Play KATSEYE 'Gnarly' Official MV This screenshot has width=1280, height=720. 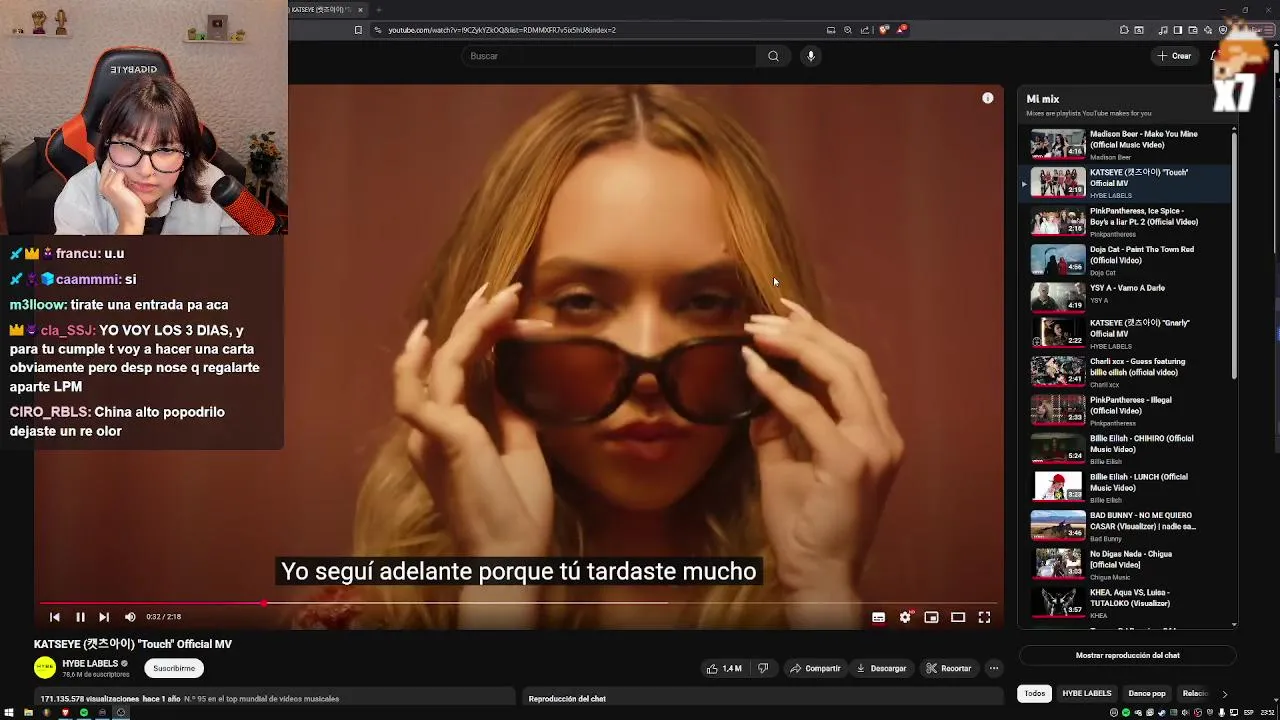click(x=1125, y=333)
